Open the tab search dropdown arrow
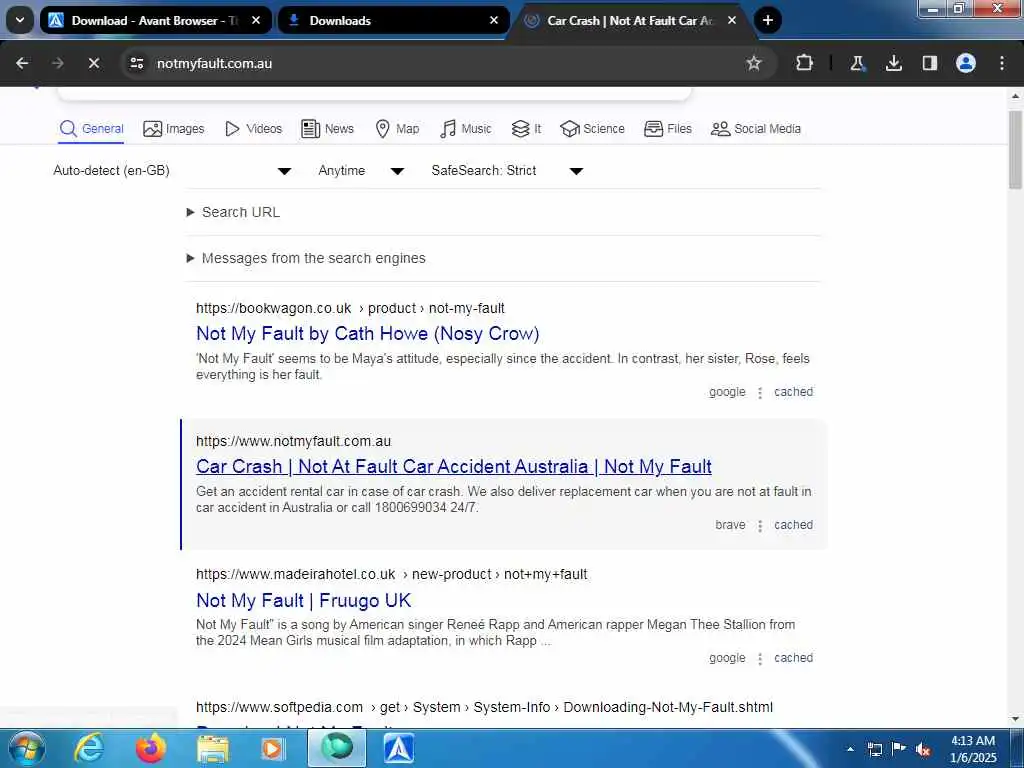 tap(20, 20)
